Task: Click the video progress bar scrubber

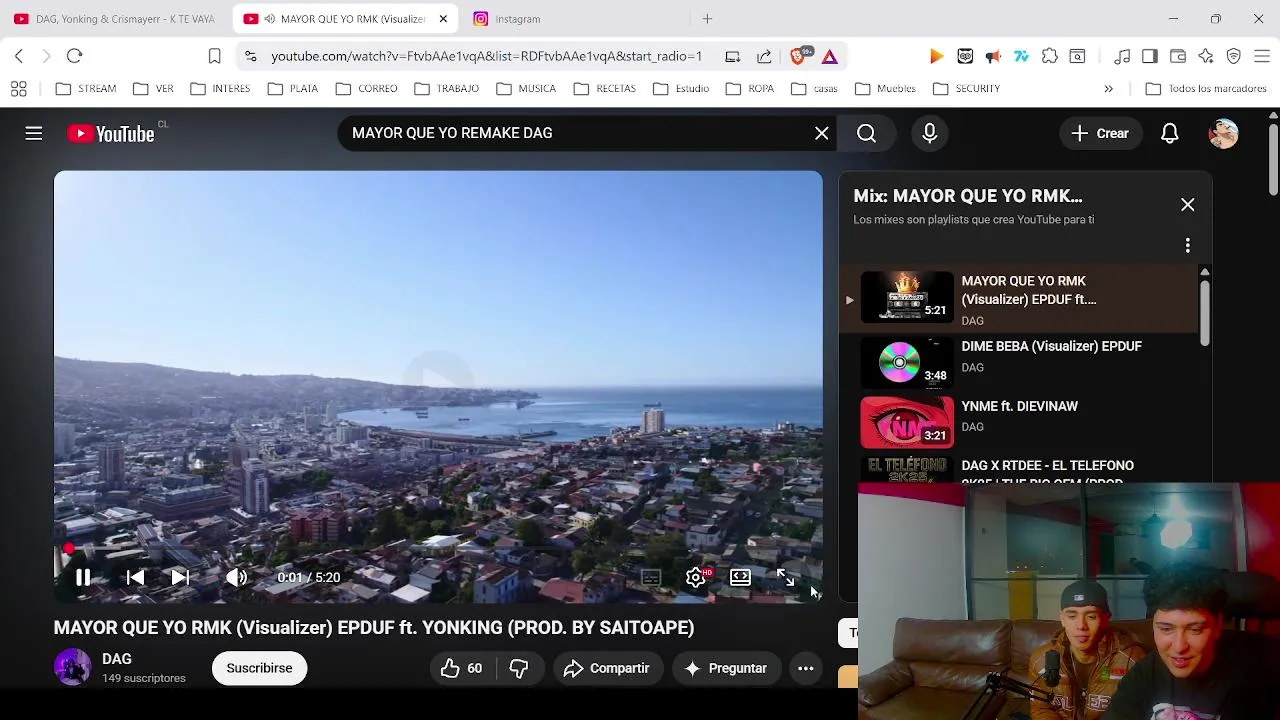Action: [68, 548]
